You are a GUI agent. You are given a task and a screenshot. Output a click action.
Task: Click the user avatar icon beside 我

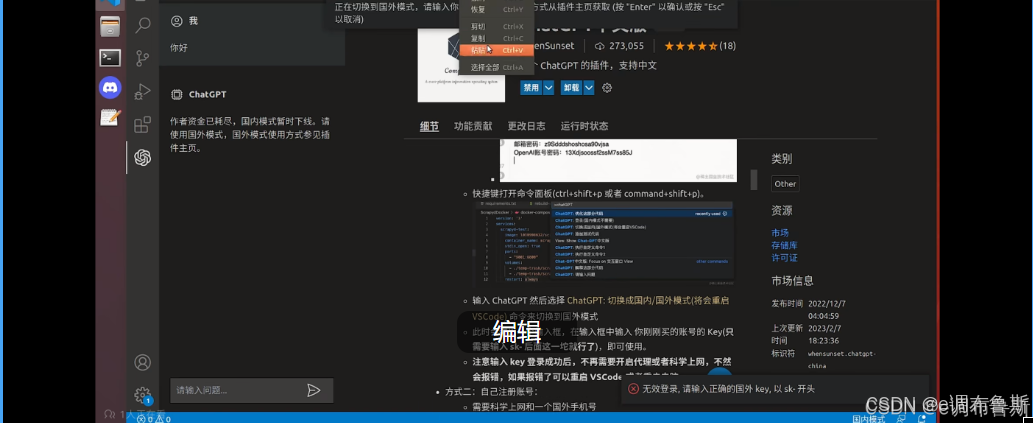pyautogui.click(x=177, y=21)
